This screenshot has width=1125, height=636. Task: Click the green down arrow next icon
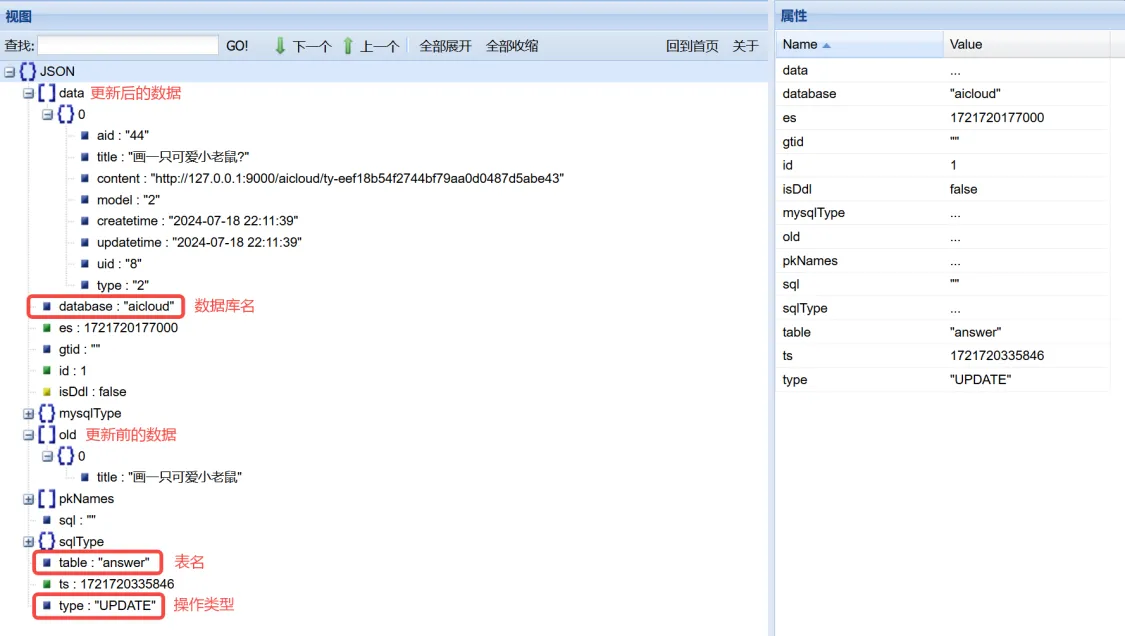[x=280, y=46]
